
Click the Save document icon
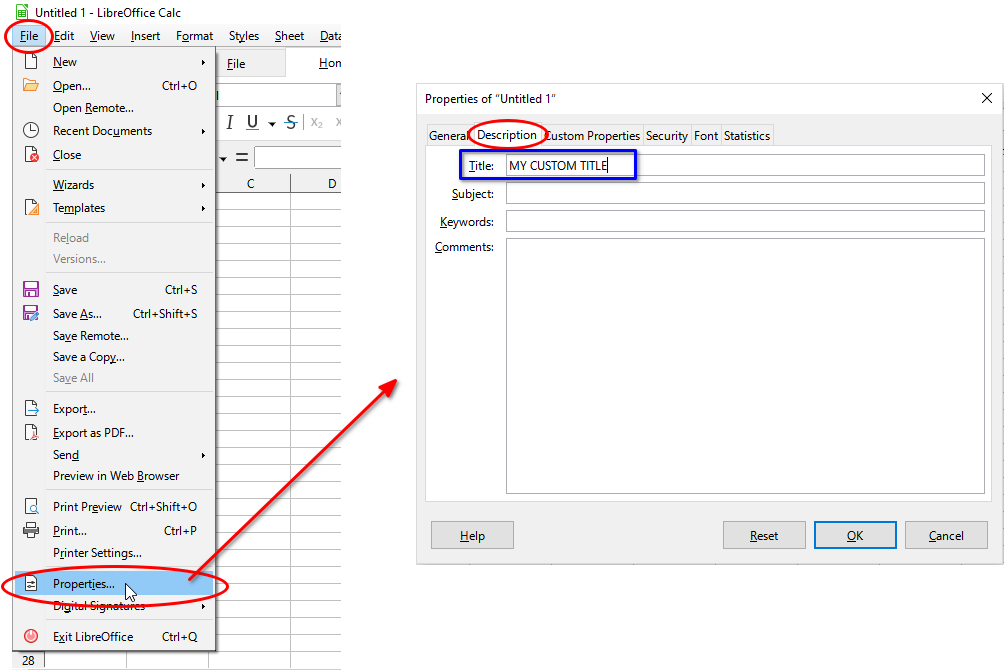(33, 289)
